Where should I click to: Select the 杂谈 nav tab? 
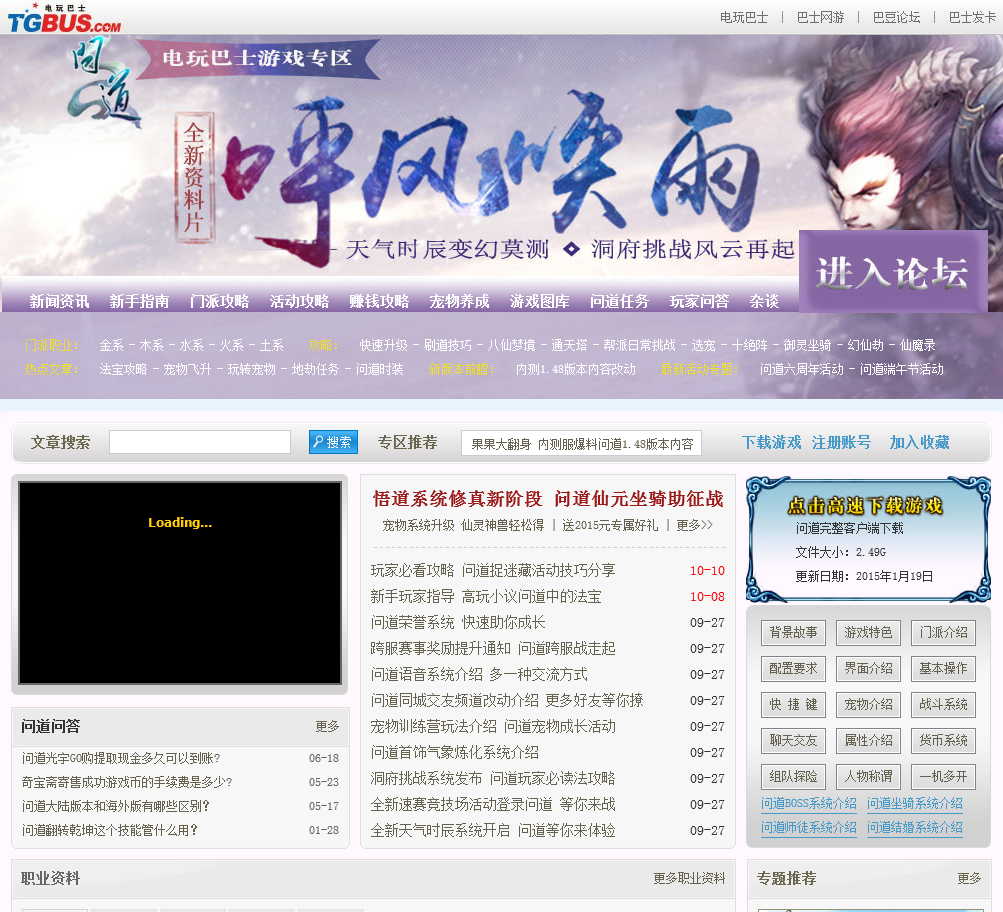764,301
